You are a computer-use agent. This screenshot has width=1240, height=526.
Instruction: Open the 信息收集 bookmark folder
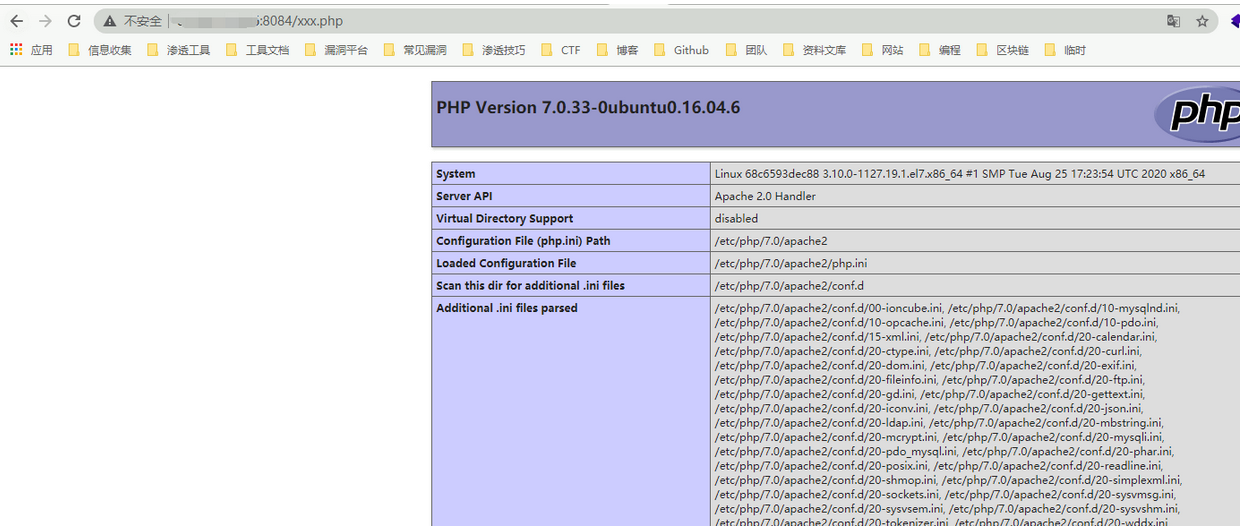pos(100,50)
